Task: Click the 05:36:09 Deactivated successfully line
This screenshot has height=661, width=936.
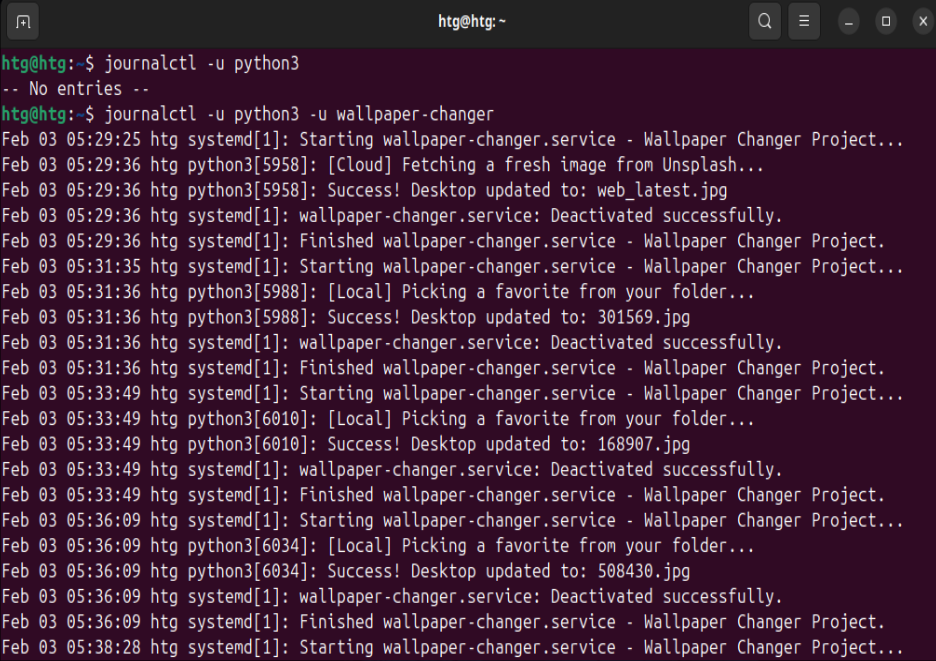Action: 392,597
